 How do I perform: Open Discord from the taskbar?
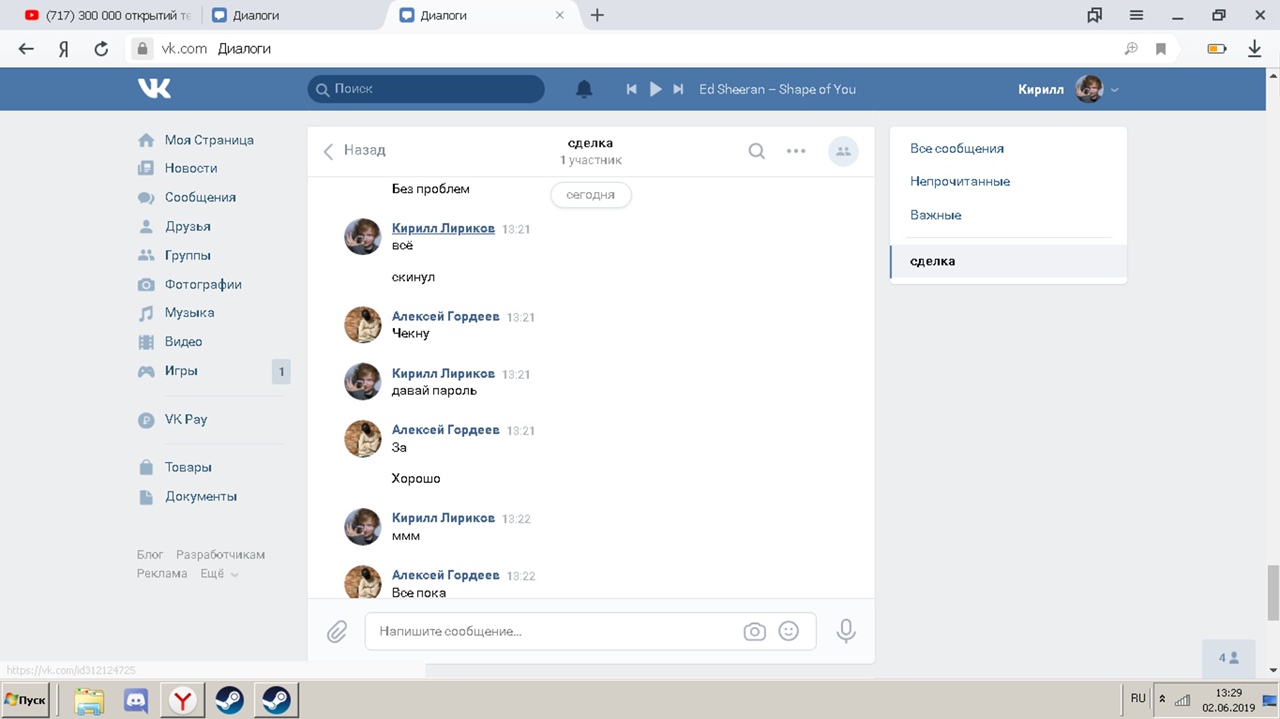pyautogui.click(x=136, y=701)
